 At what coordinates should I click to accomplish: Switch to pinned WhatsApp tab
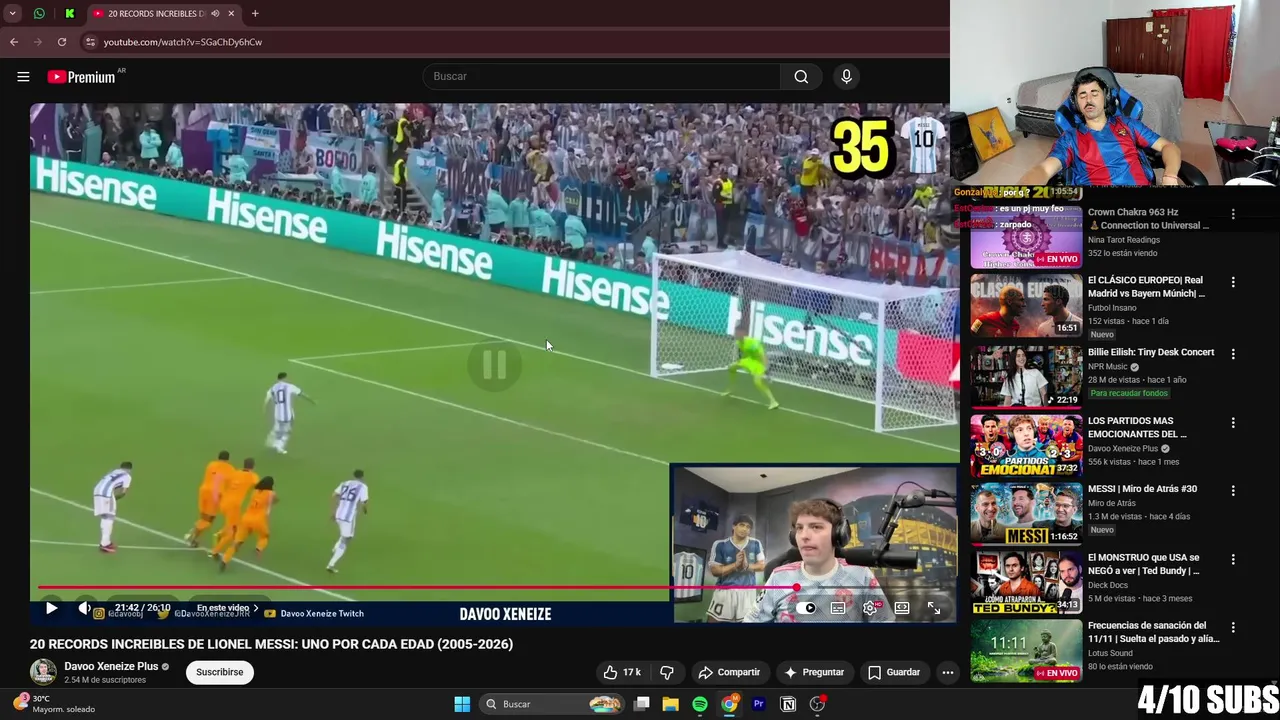[39, 13]
